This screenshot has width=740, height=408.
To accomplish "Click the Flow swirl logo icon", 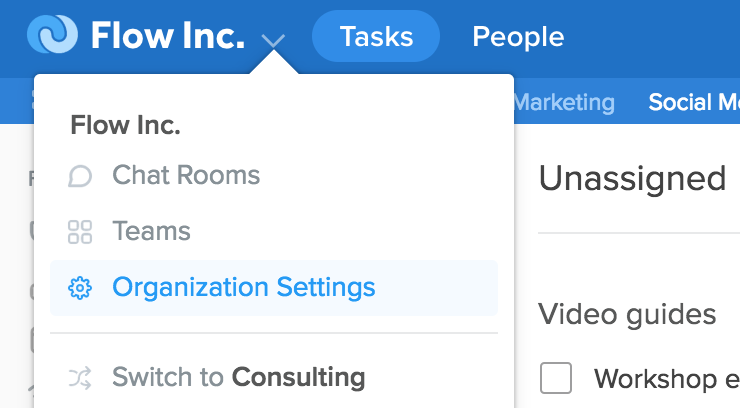I will point(52,34).
